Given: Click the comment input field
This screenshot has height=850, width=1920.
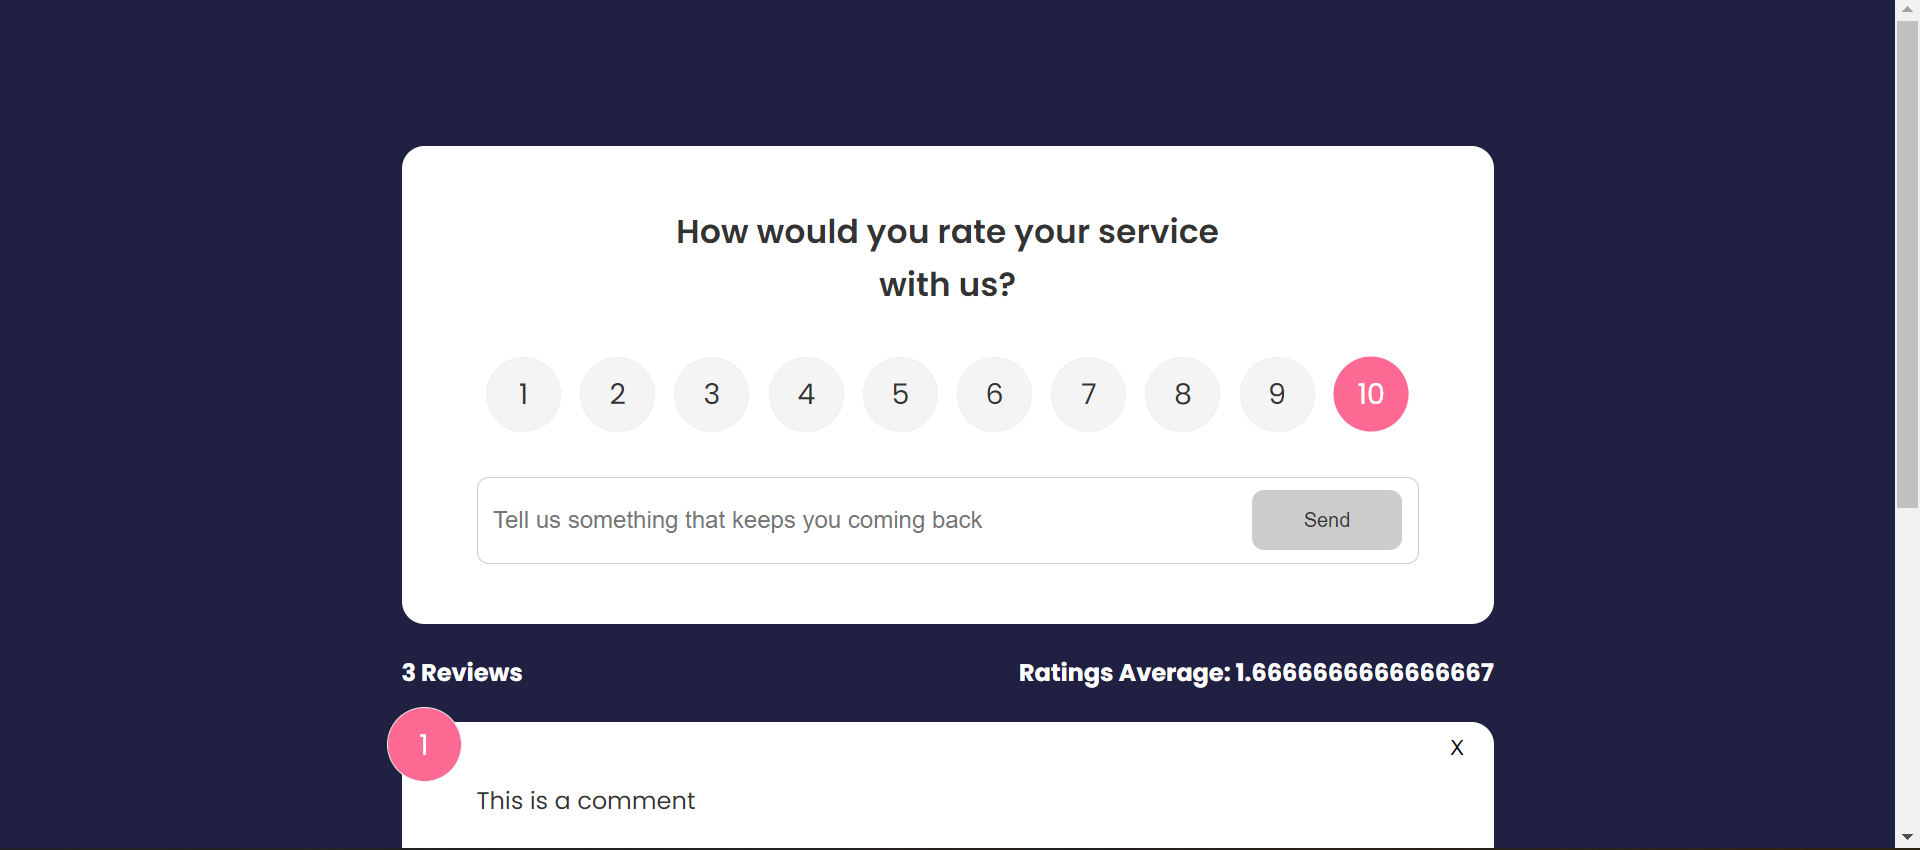Looking at the screenshot, I should coord(860,519).
